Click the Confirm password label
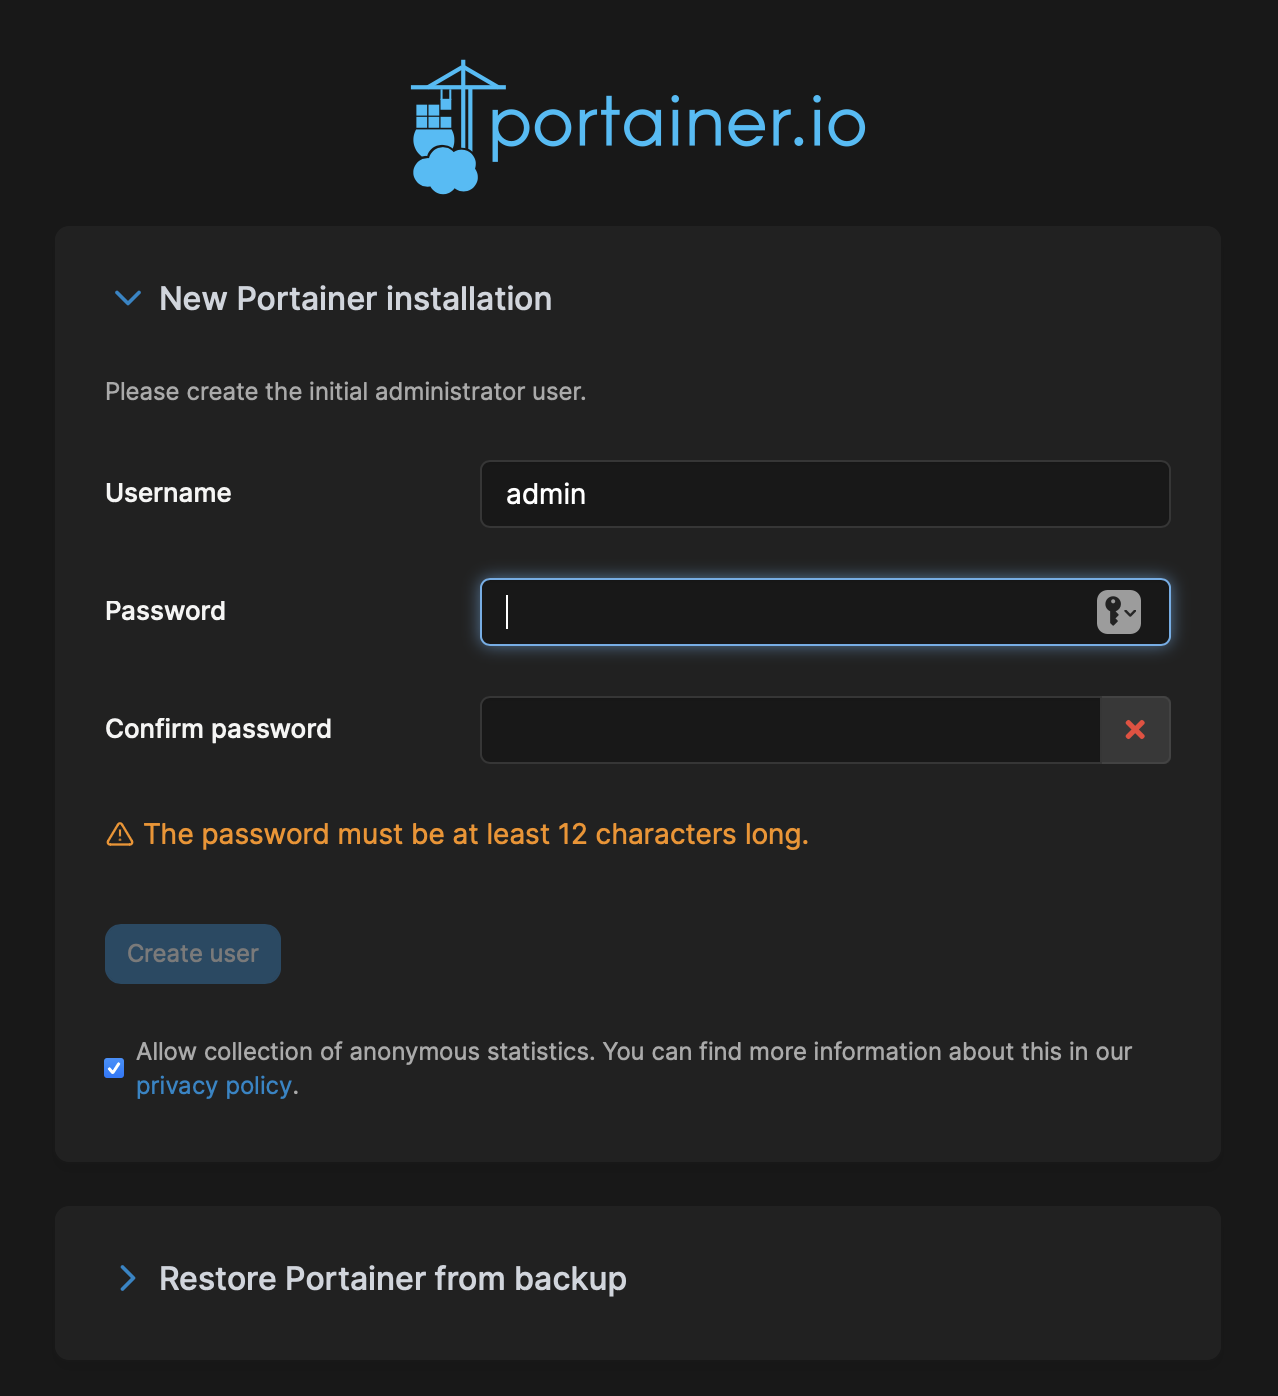1278x1396 pixels. (218, 729)
